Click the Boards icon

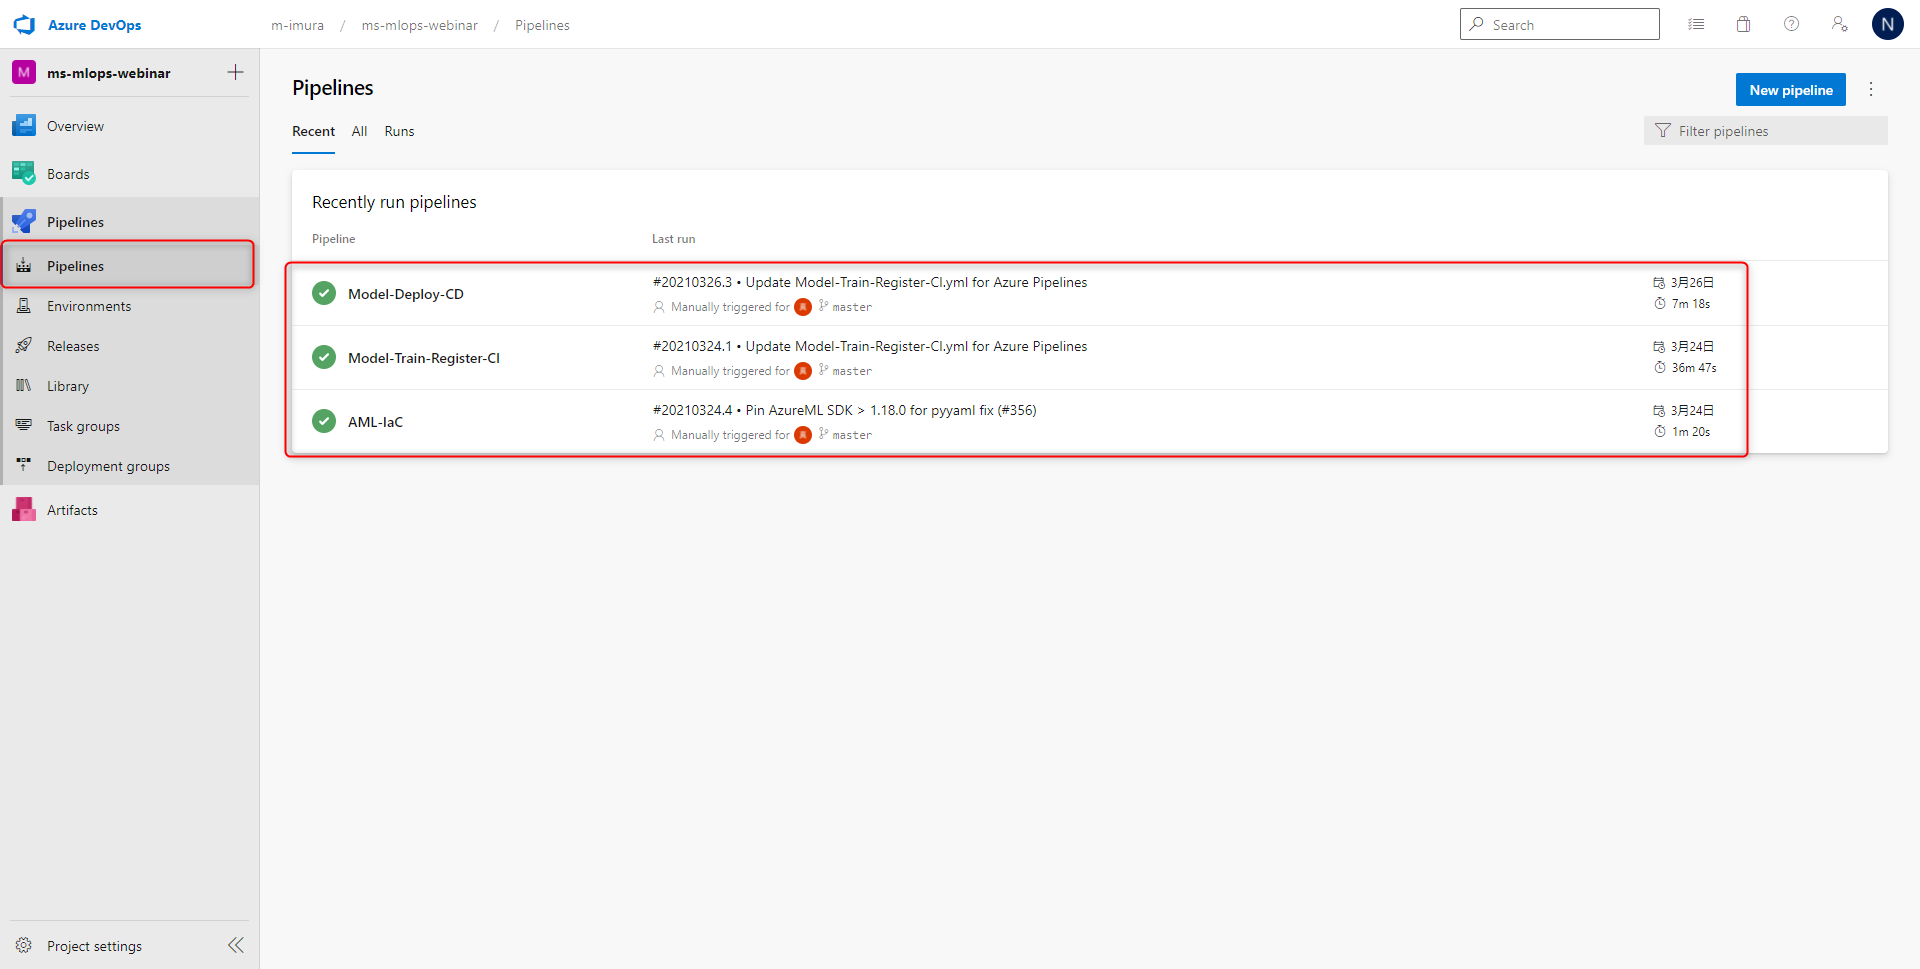pos(24,174)
